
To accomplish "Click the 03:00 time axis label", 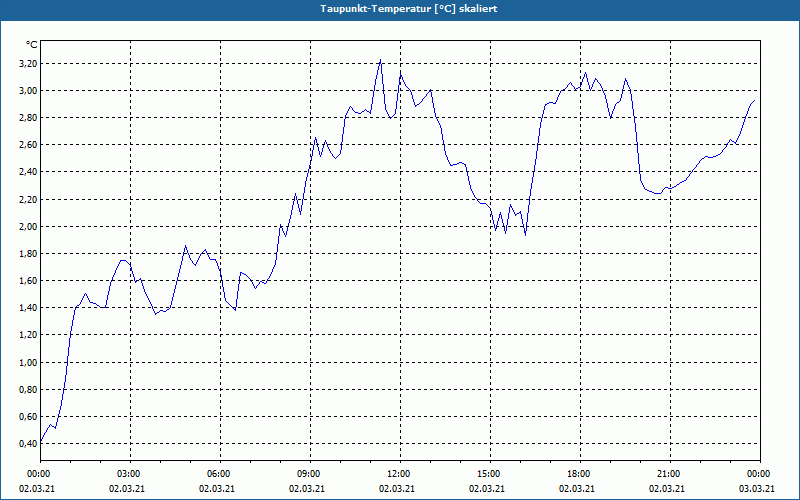I will (131, 474).
